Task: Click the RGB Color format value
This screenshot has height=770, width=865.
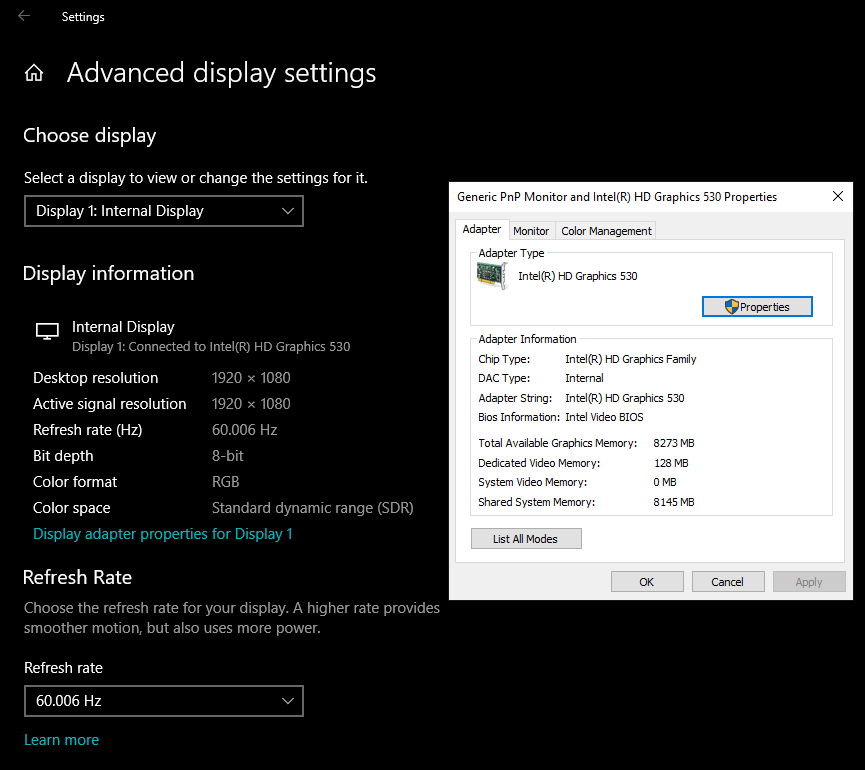Action: pyautogui.click(x=226, y=482)
